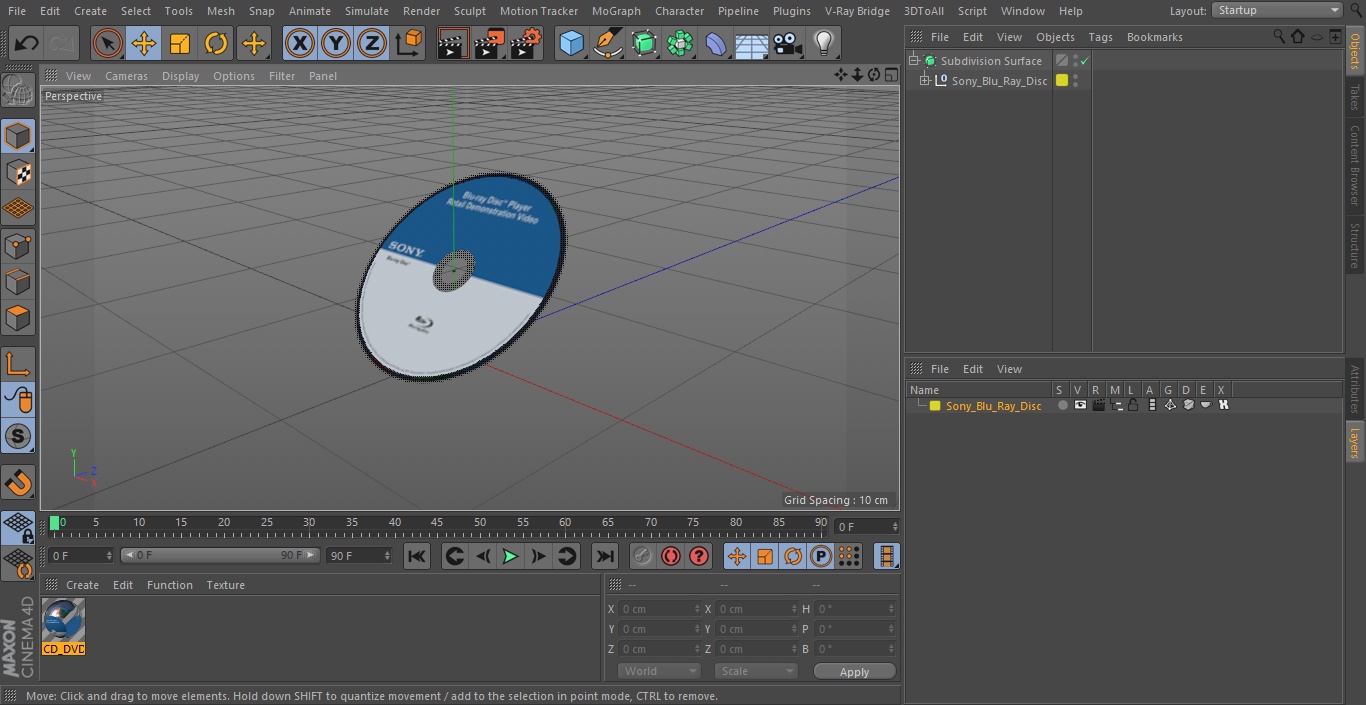Click the Make Editable icon
The width and height of the screenshot is (1366, 705).
(18, 90)
